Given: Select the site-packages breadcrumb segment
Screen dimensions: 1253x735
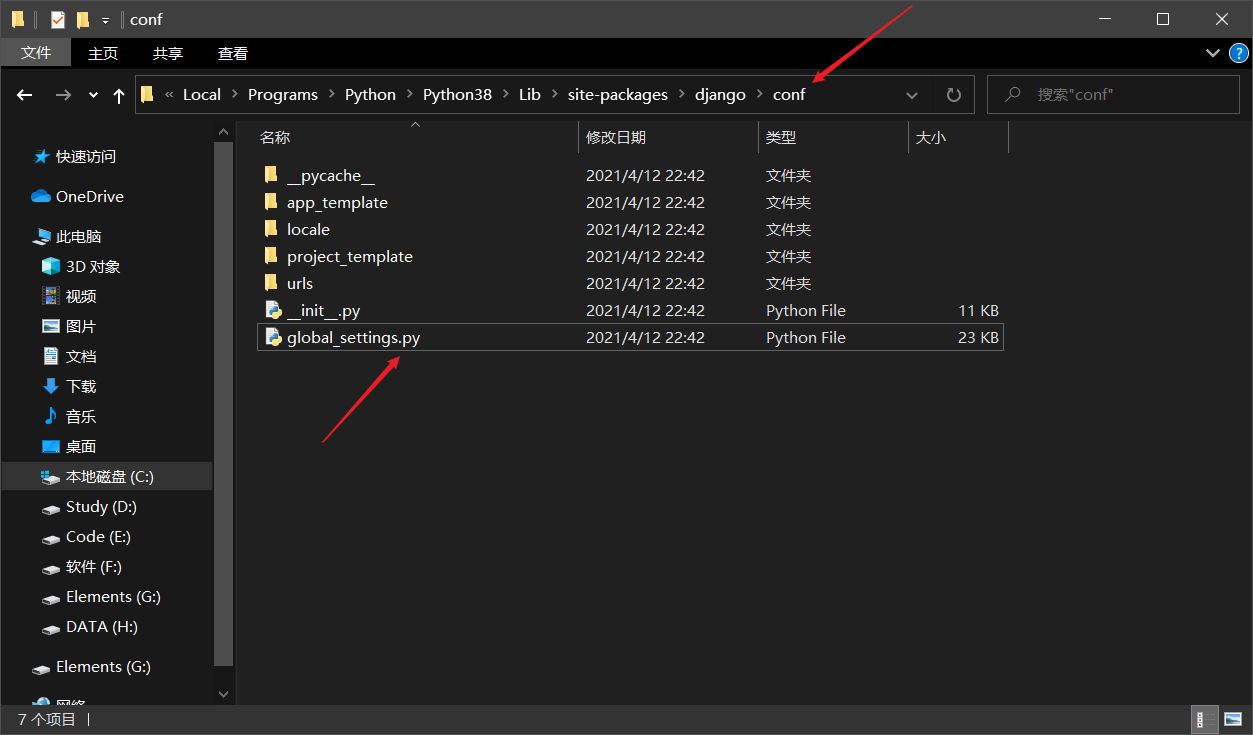Looking at the screenshot, I should click(x=618, y=95).
